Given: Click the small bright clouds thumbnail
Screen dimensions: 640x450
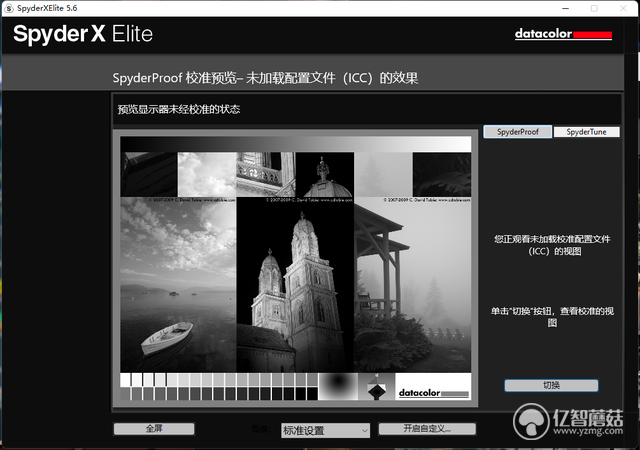Looking at the screenshot, I should click(207, 174).
